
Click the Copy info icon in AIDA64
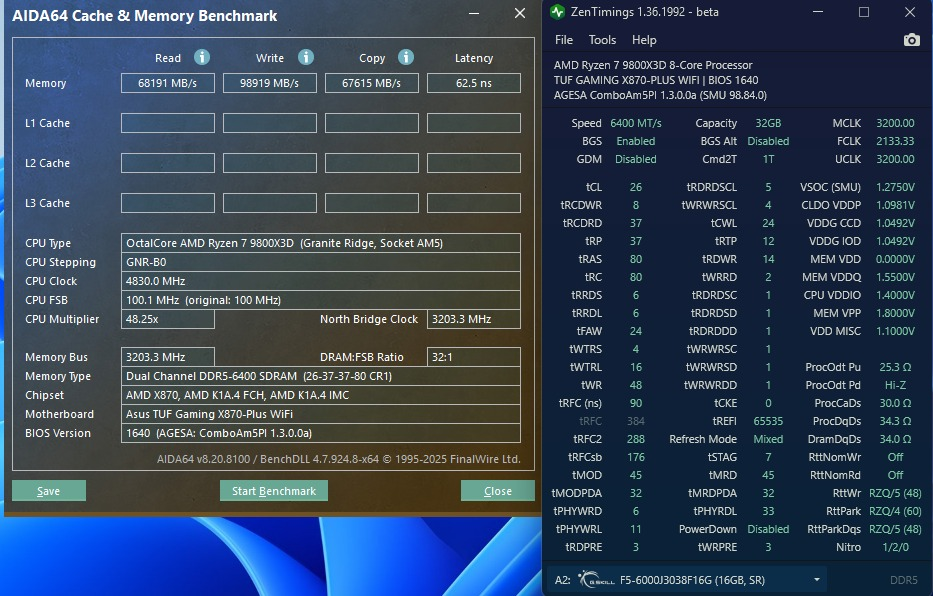point(406,57)
